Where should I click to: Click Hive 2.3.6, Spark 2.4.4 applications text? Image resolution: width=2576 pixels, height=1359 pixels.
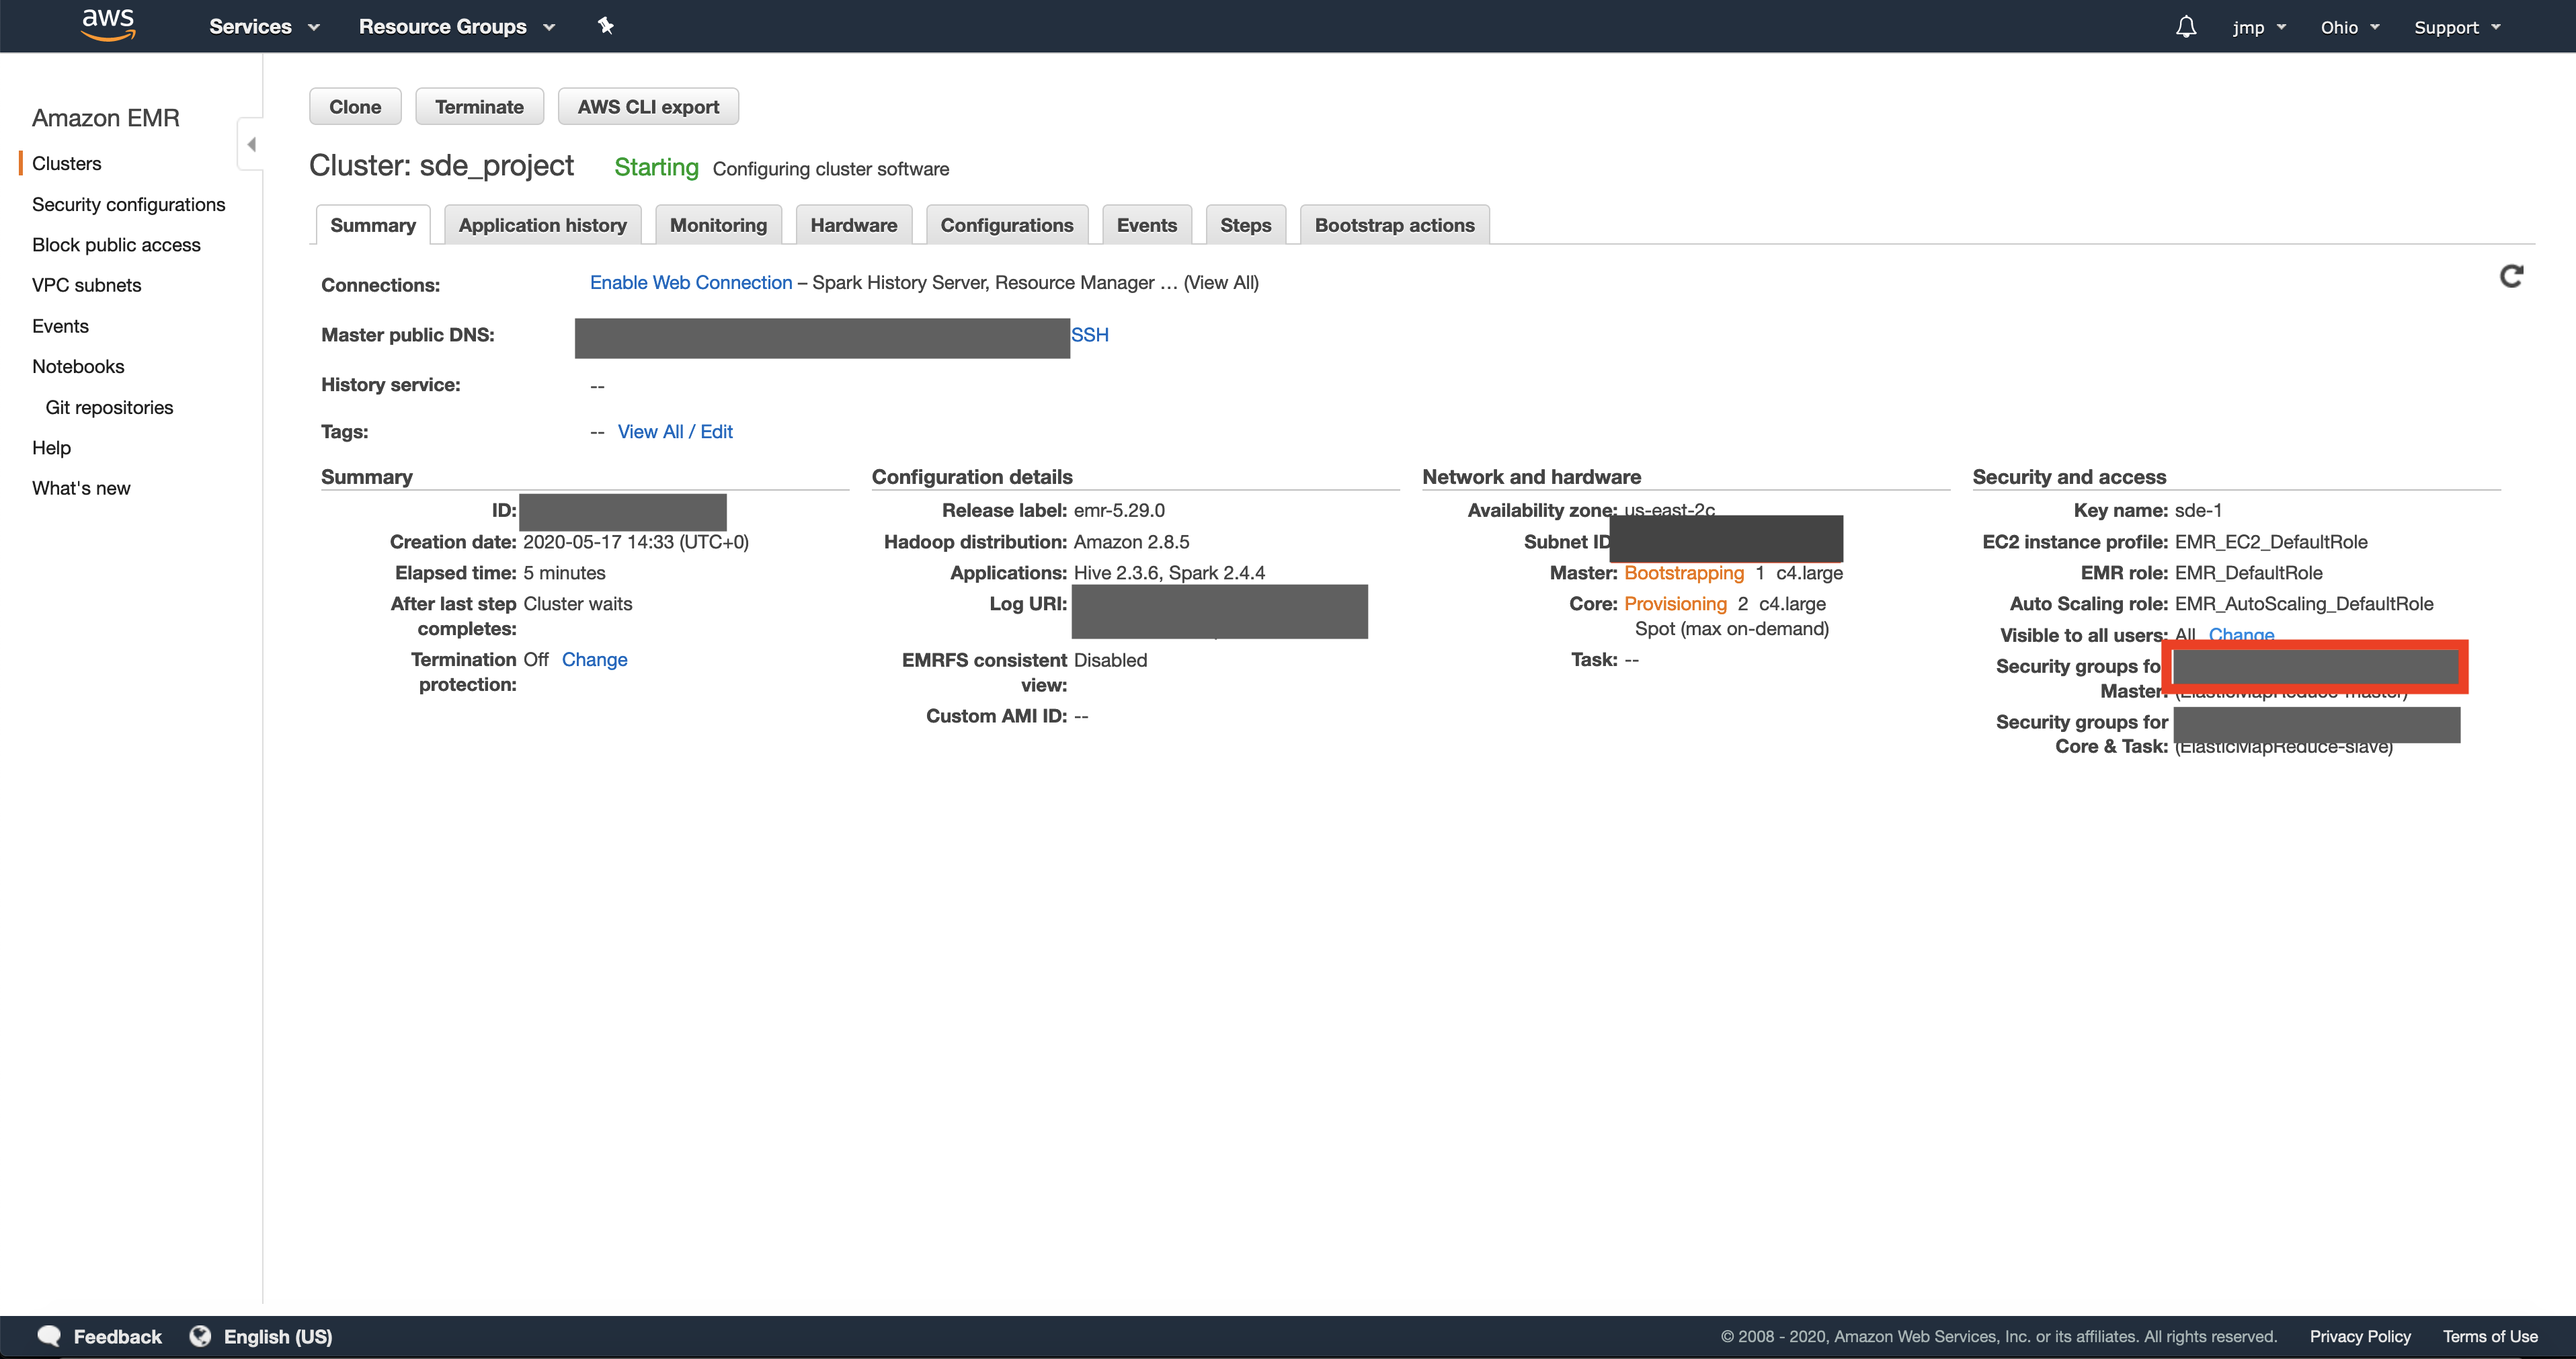pos(1169,573)
